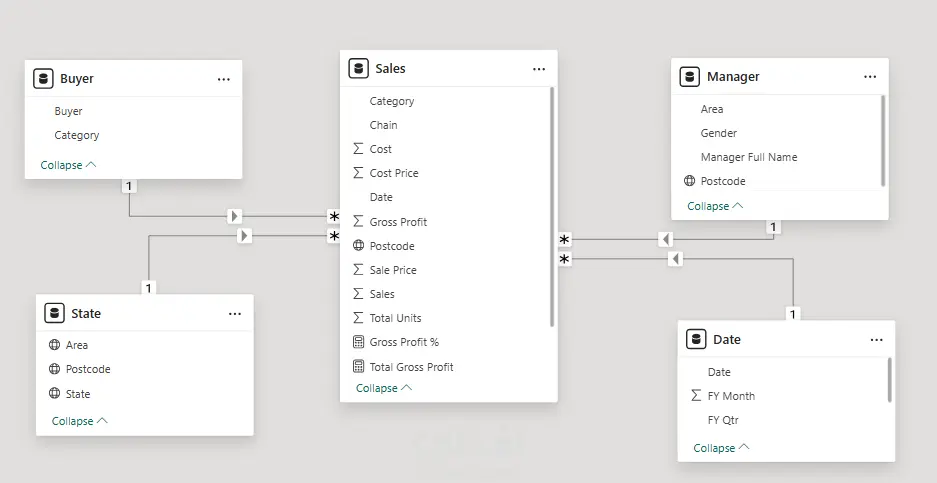Open the Sales table more options menu

(539, 69)
